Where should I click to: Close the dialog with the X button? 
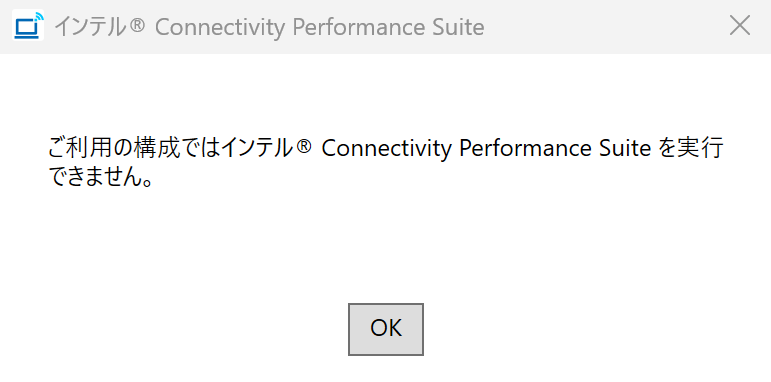point(740,26)
